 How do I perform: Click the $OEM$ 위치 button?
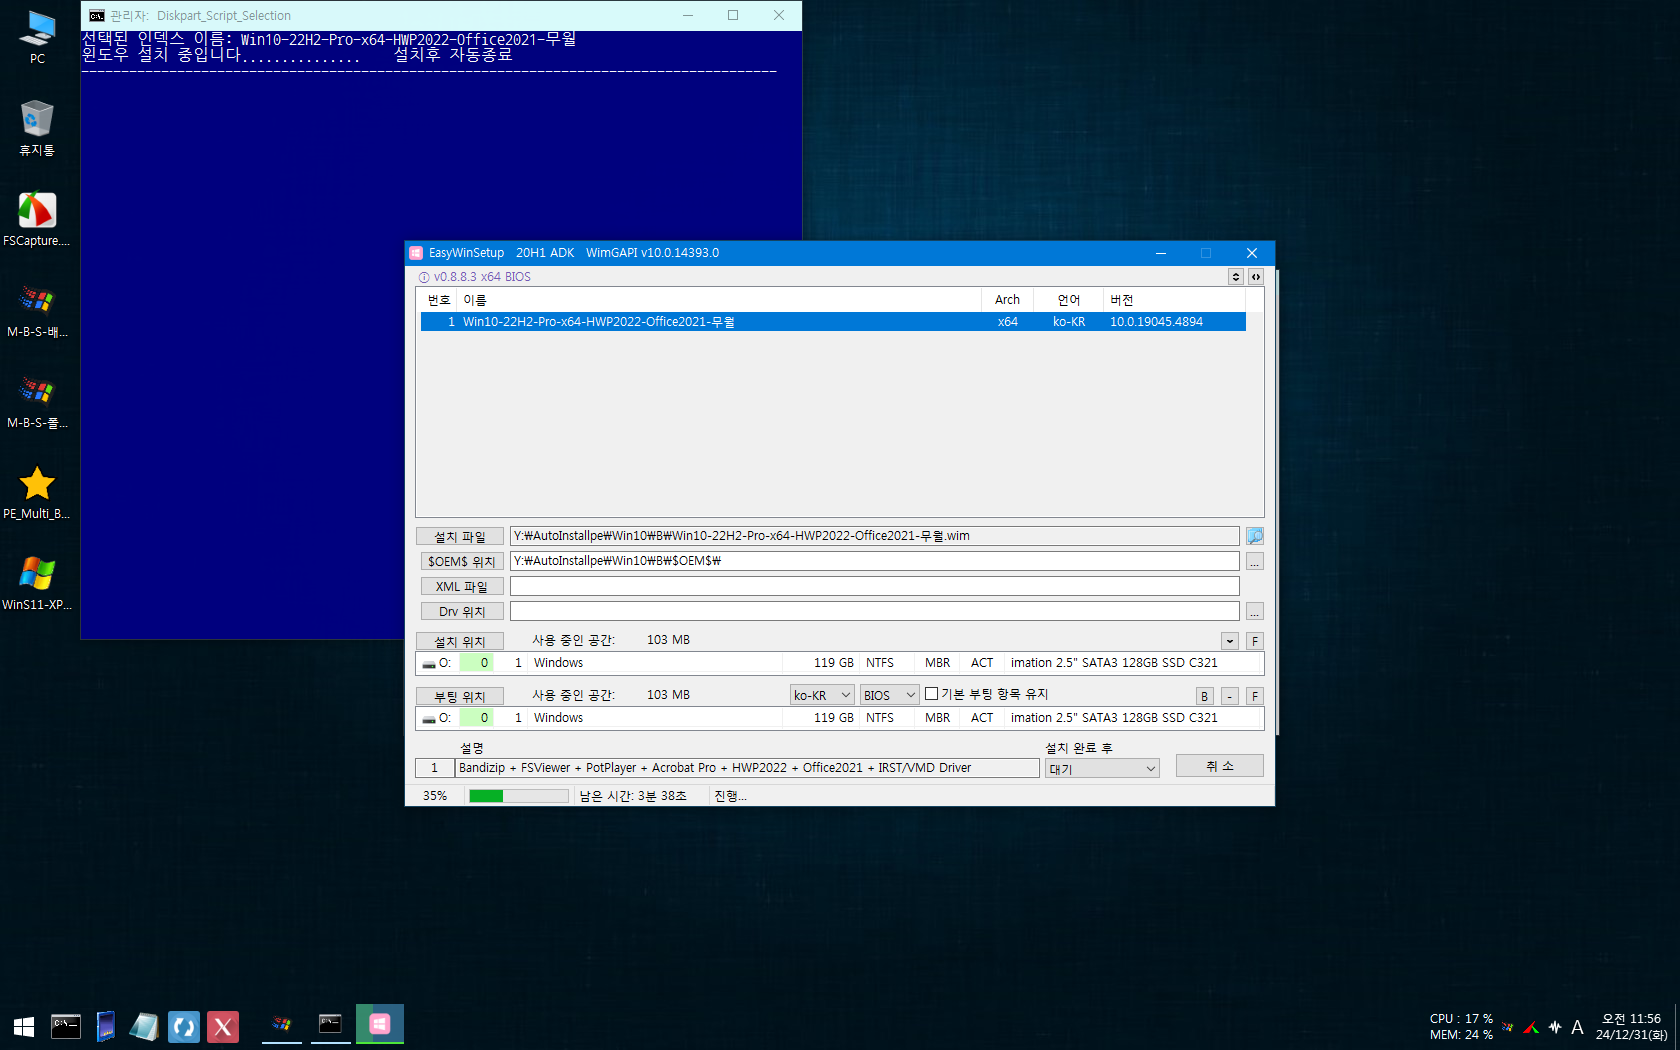pyautogui.click(x=462, y=562)
